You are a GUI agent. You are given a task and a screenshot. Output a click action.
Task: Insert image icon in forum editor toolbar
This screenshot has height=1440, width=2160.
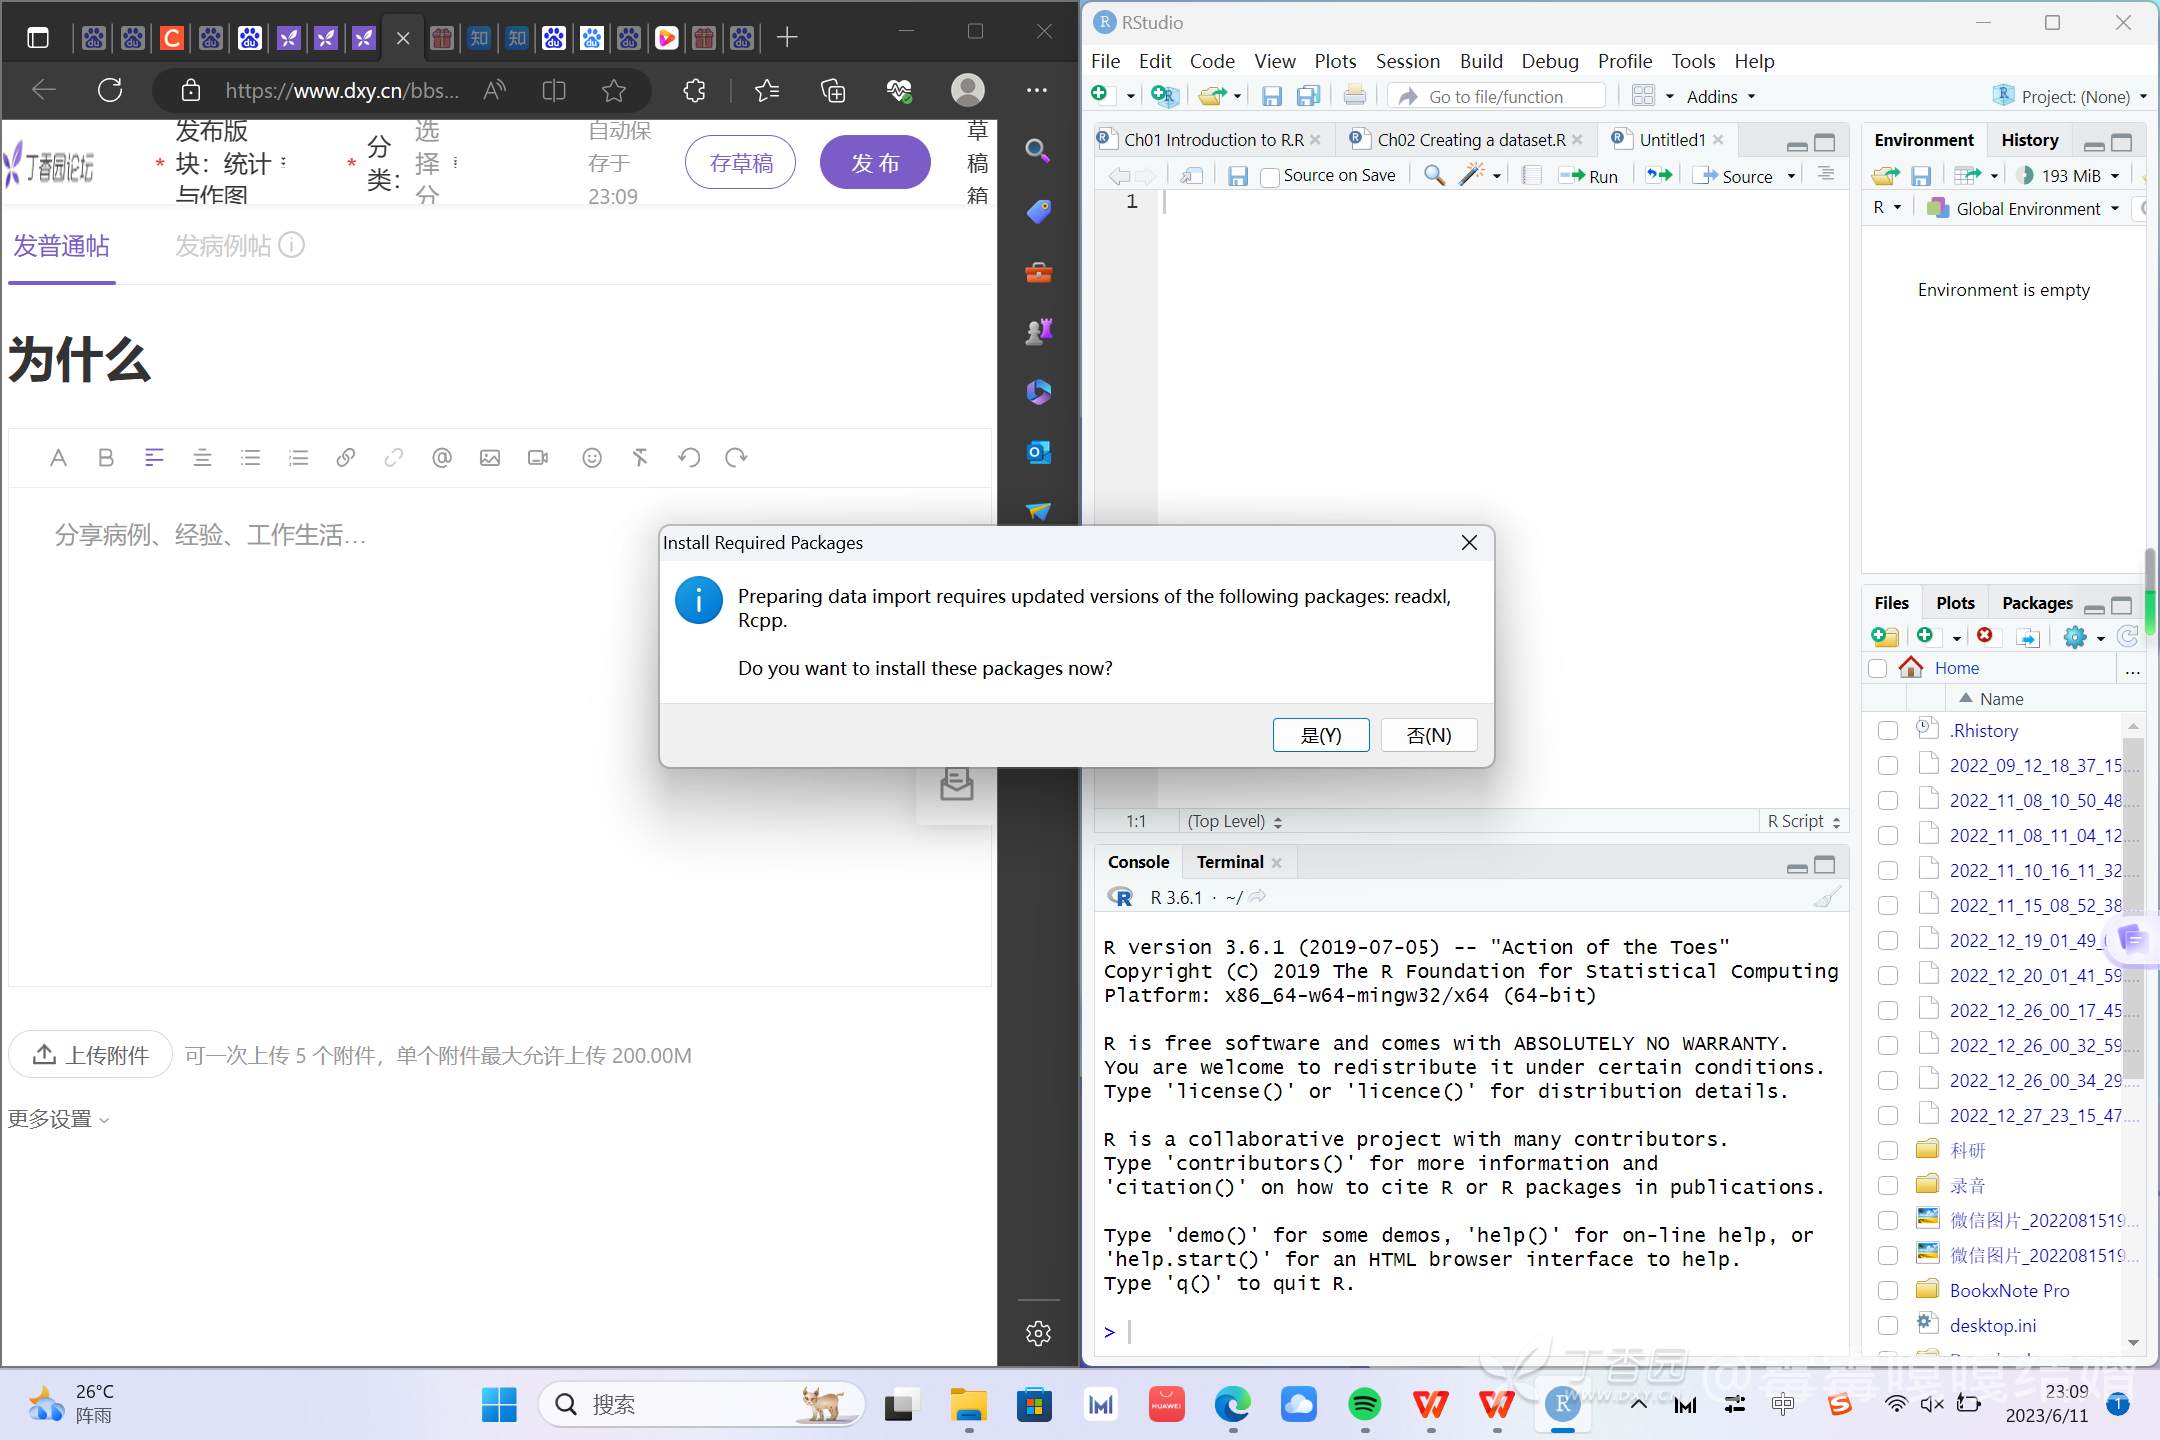tap(490, 457)
